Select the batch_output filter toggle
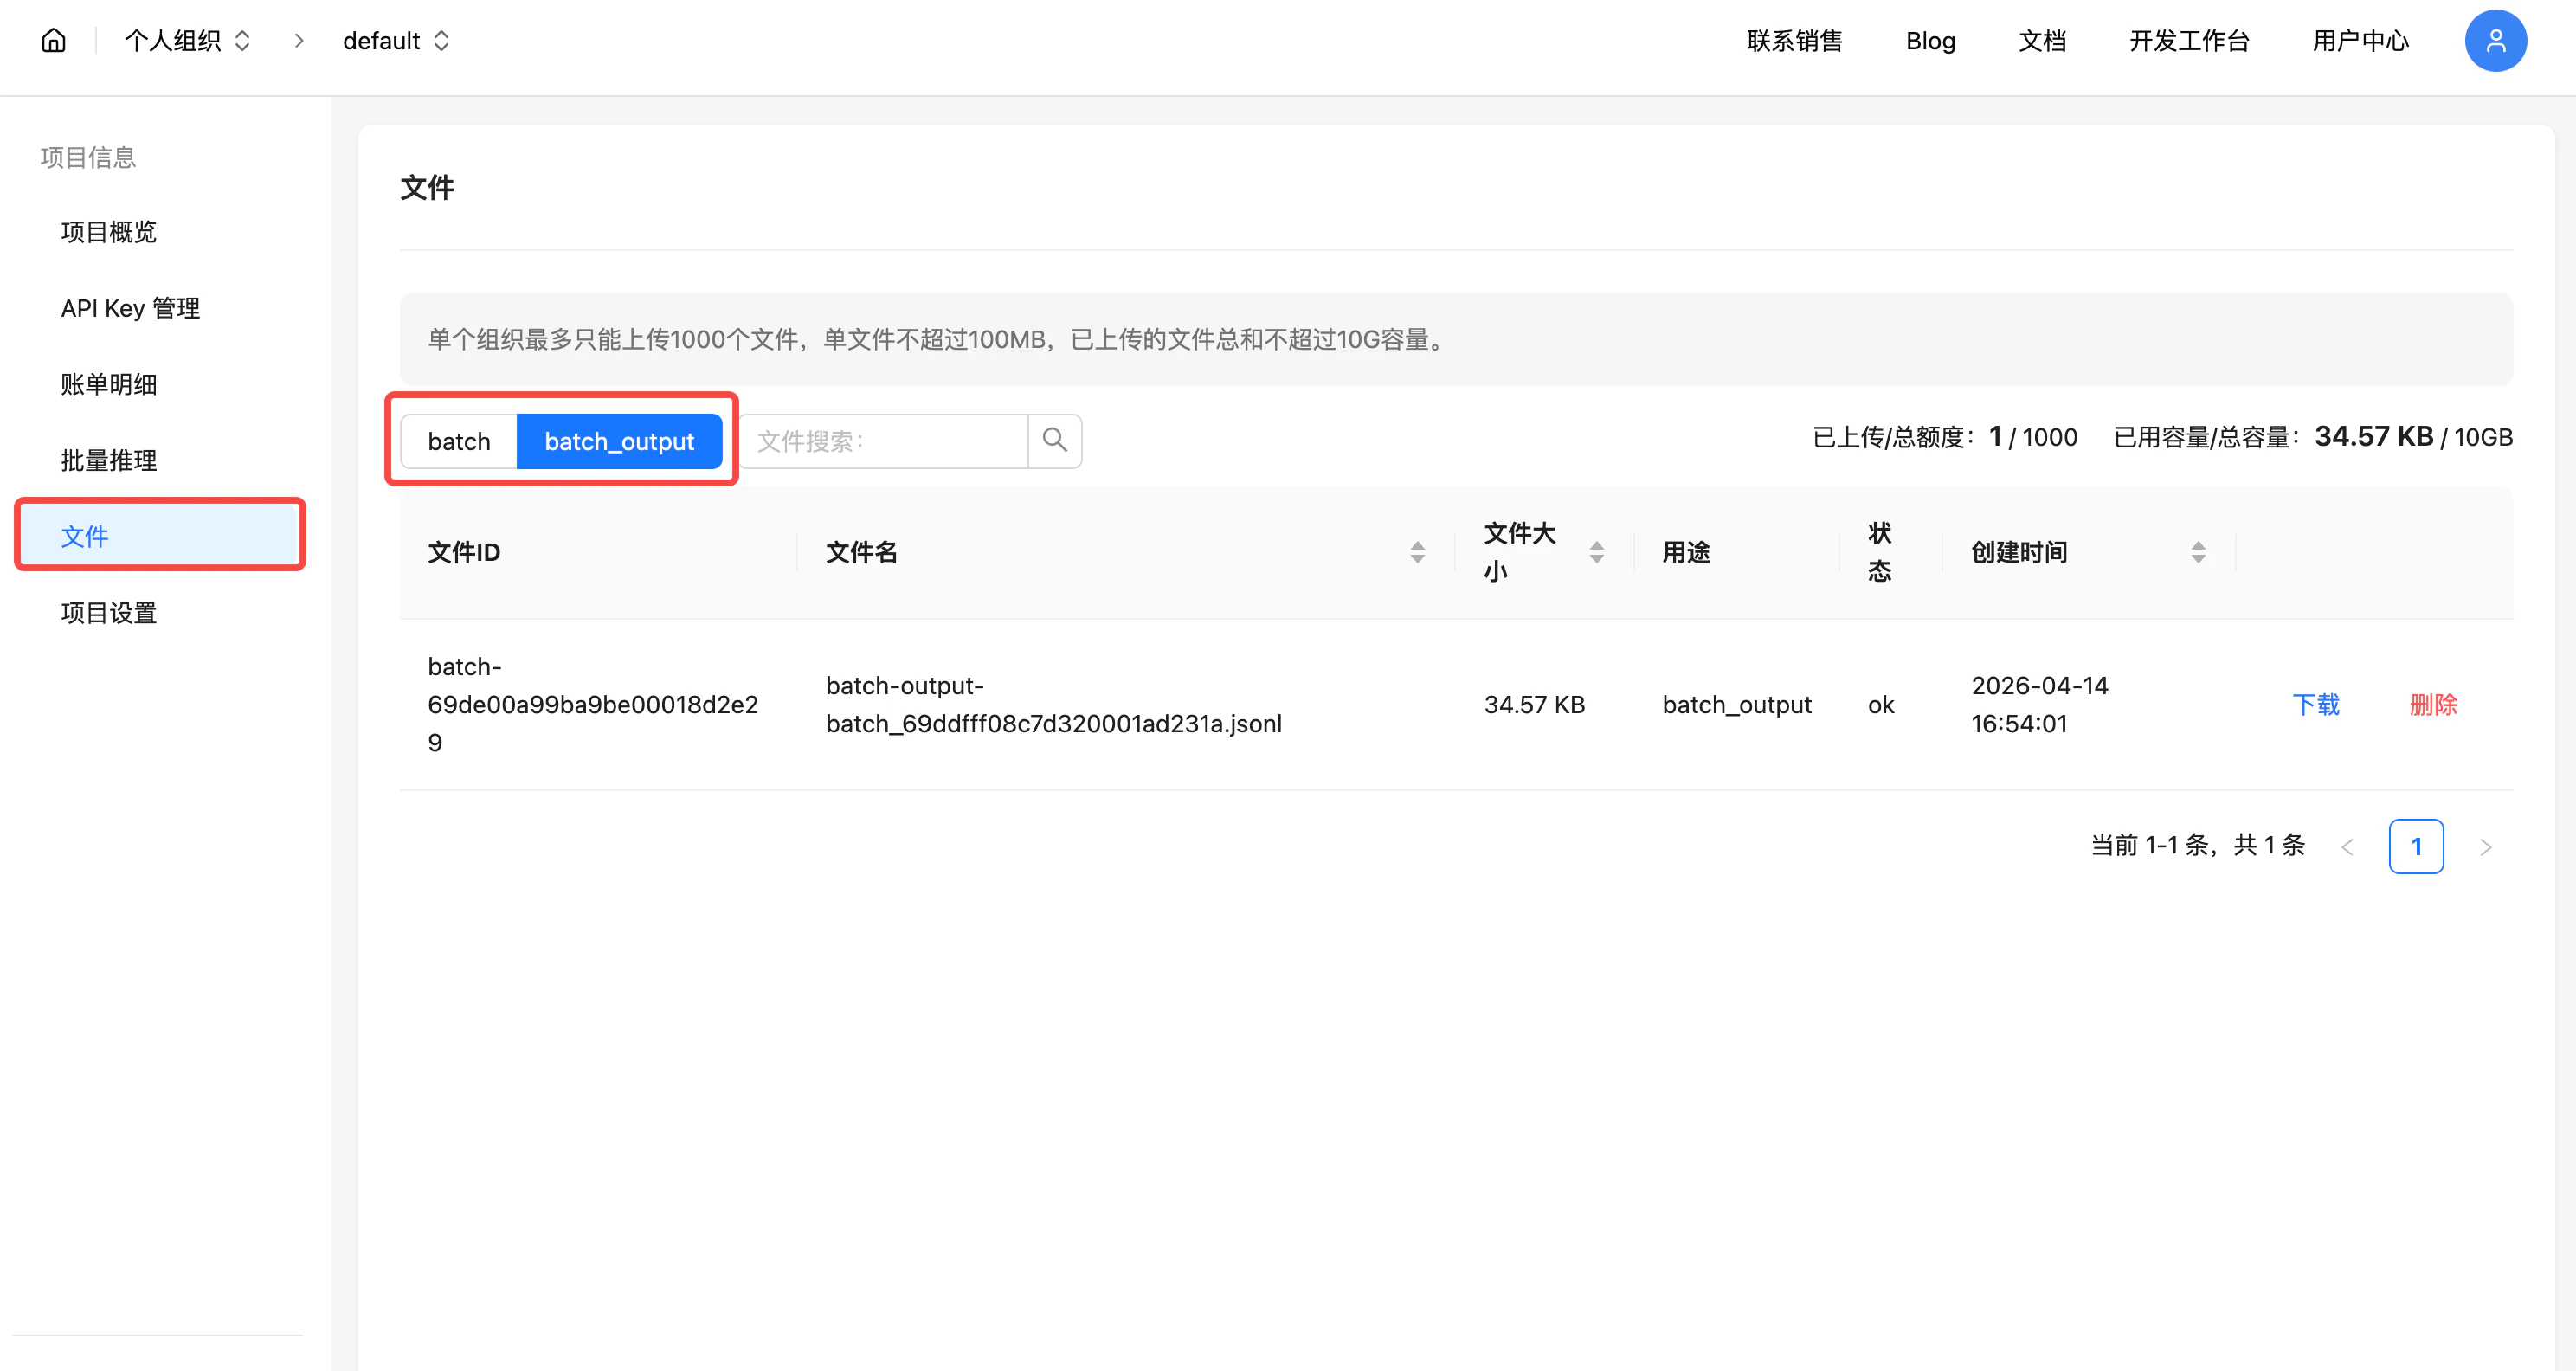Viewport: 2576px width, 1371px height. coord(619,440)
